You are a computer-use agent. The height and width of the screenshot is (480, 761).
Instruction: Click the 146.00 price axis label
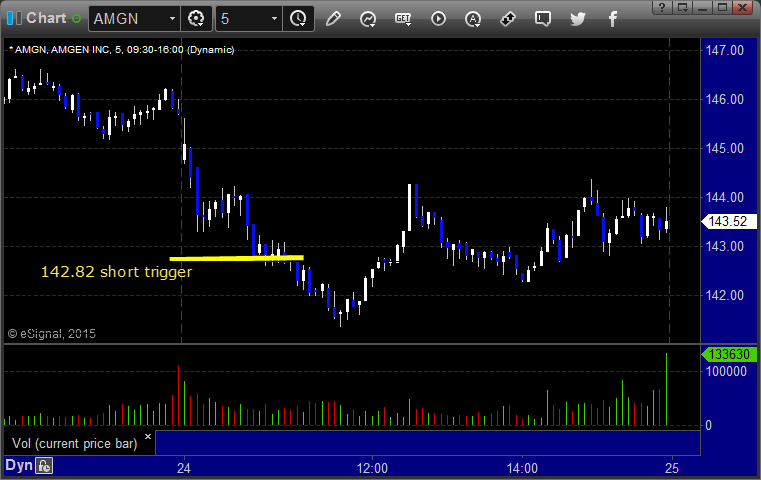click(x=725, y=99)
